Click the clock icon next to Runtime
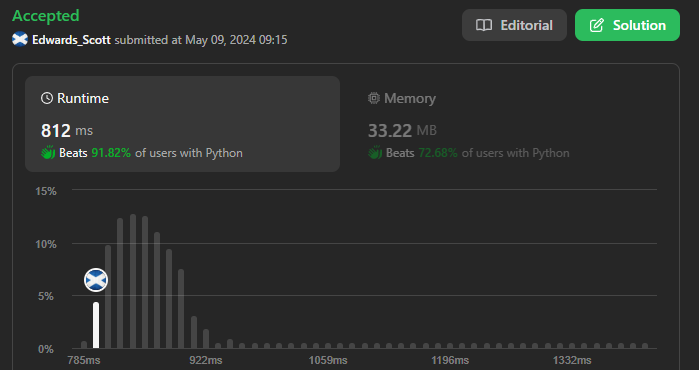 point(47,98)
